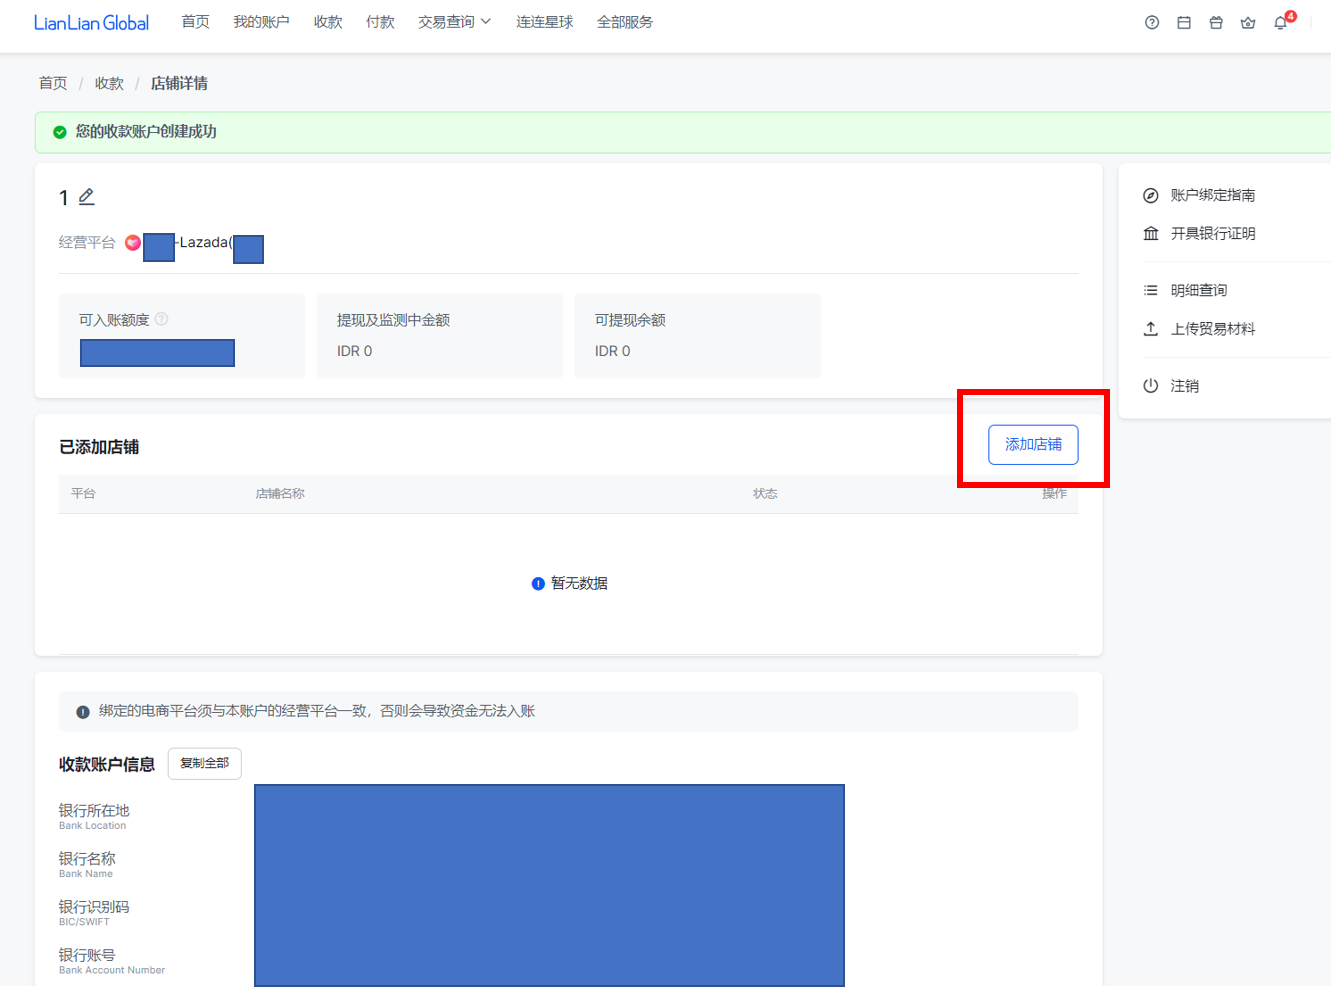
Task: Click the pencil edit icon beside account name
Action: [87, 197]
